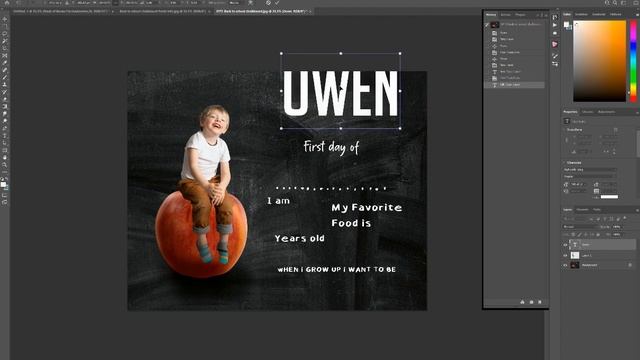The image size is (640, 360).
Task: Hide the selected Owen text layer
Action: [565, 245]
